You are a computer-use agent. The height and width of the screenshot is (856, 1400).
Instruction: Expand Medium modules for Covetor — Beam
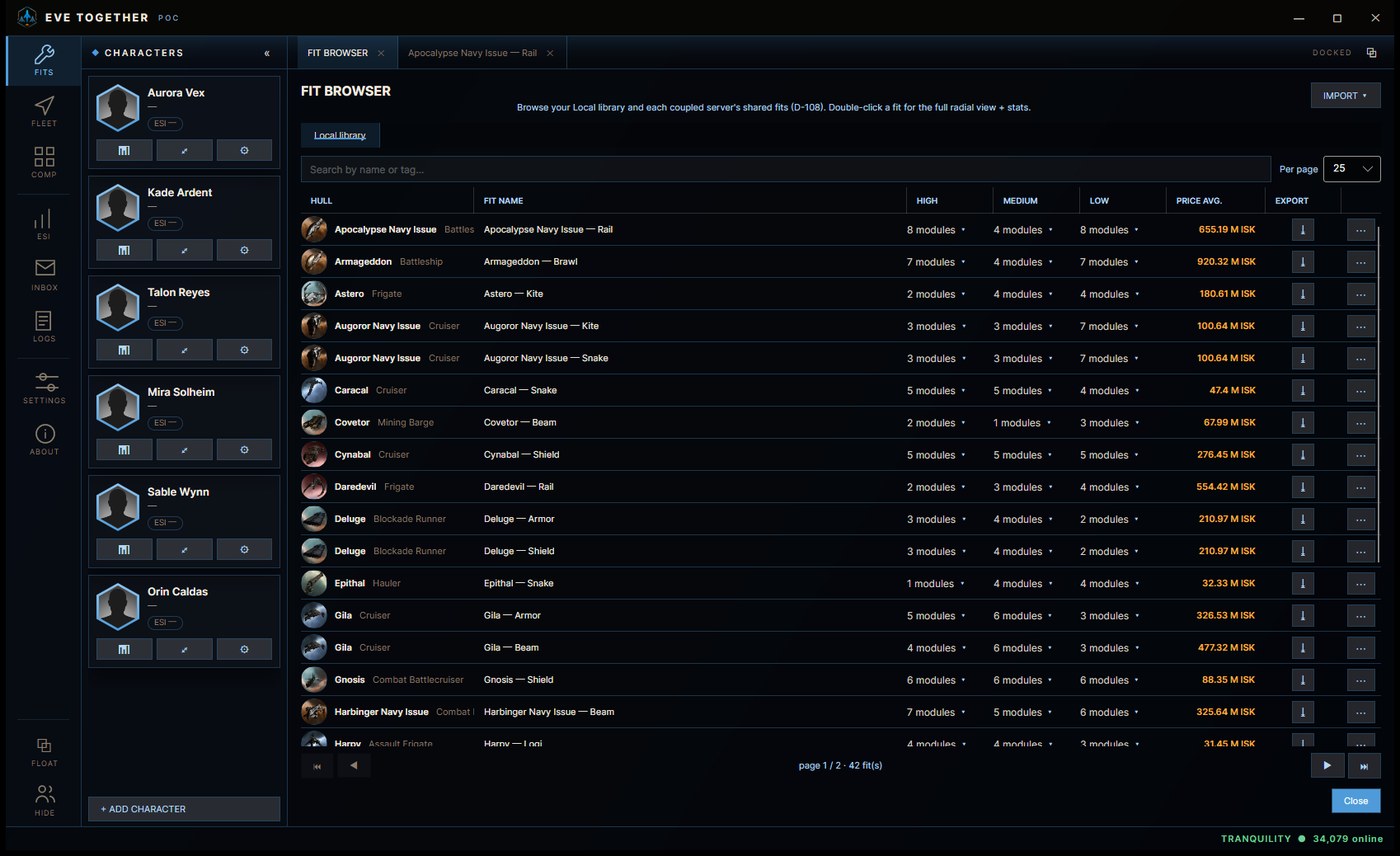[1023, 423]
